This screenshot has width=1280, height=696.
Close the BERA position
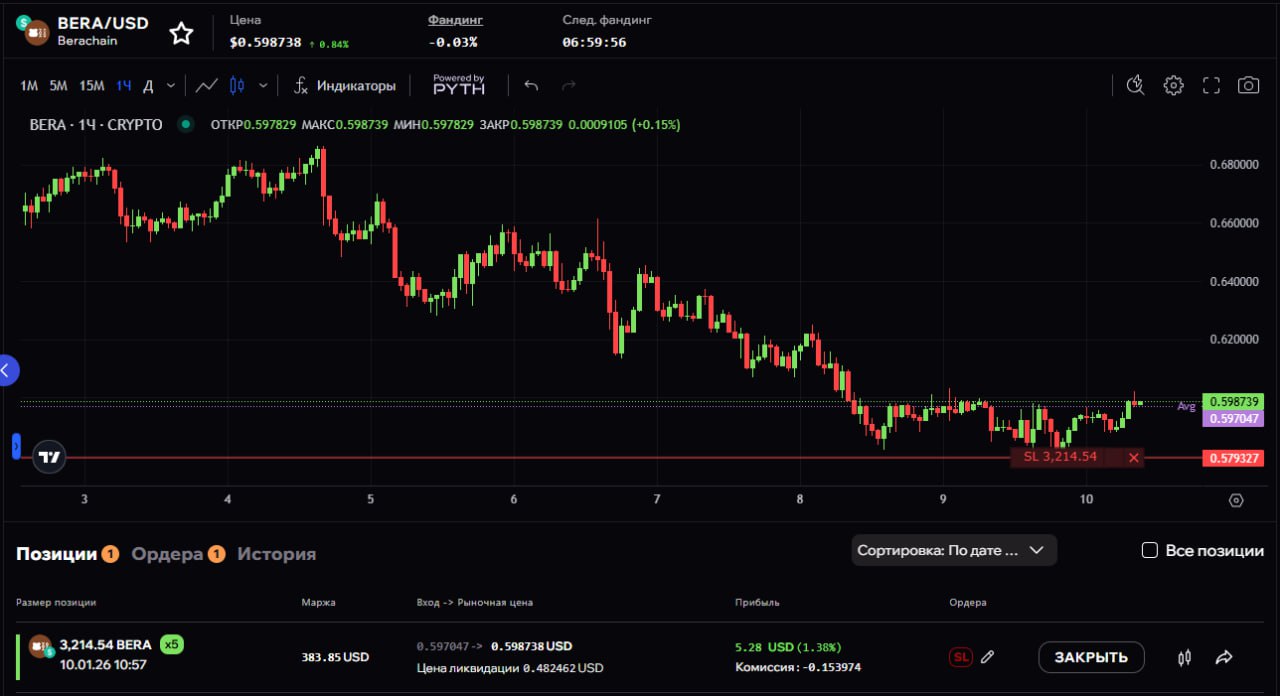click(1091, 657)
